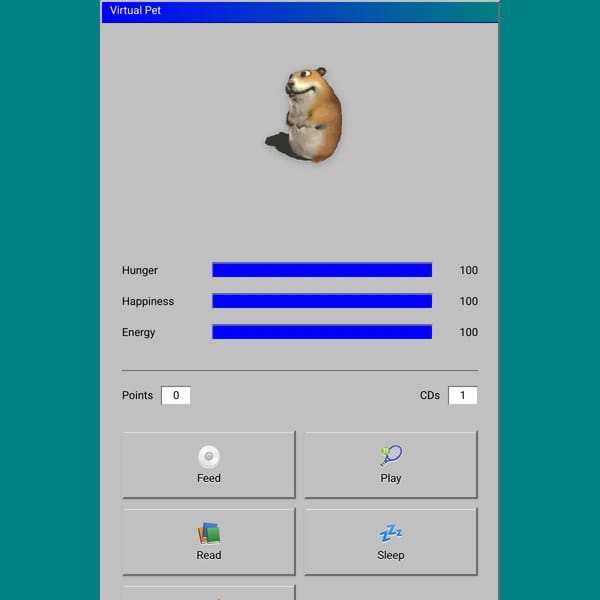Click the Energy text label

(x=139, y=333)
